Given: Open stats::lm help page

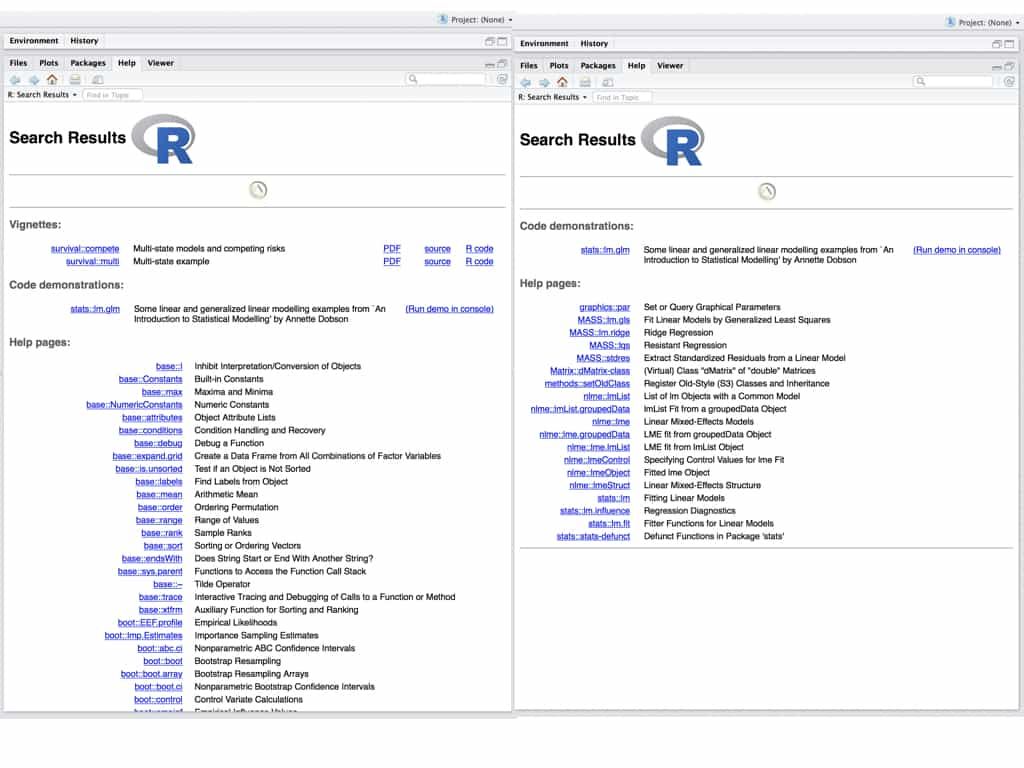Looking at the screenshot, I should (613, 498).
